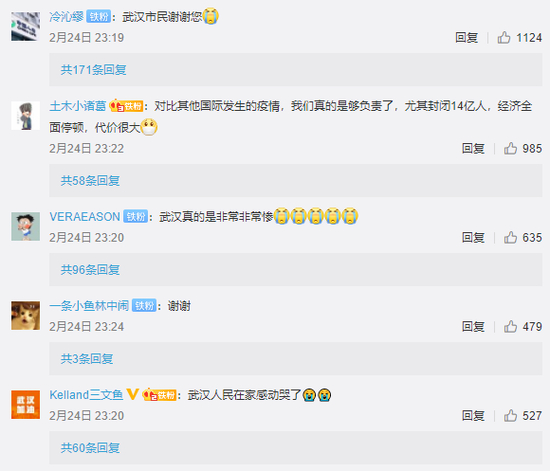Expand 共171条回复 replies
This screenshot has height=471, width=550.
click(x=93, y=70)
